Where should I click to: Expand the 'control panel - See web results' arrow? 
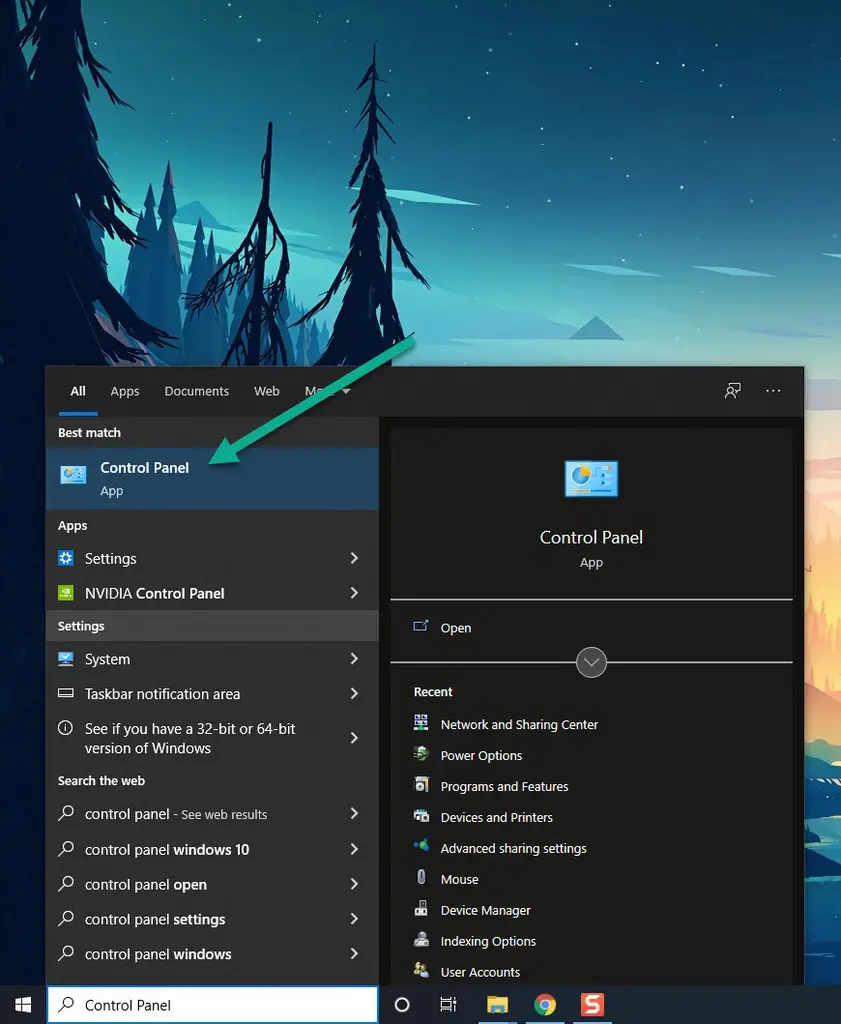pyautogui.click(x=354, y=813)
